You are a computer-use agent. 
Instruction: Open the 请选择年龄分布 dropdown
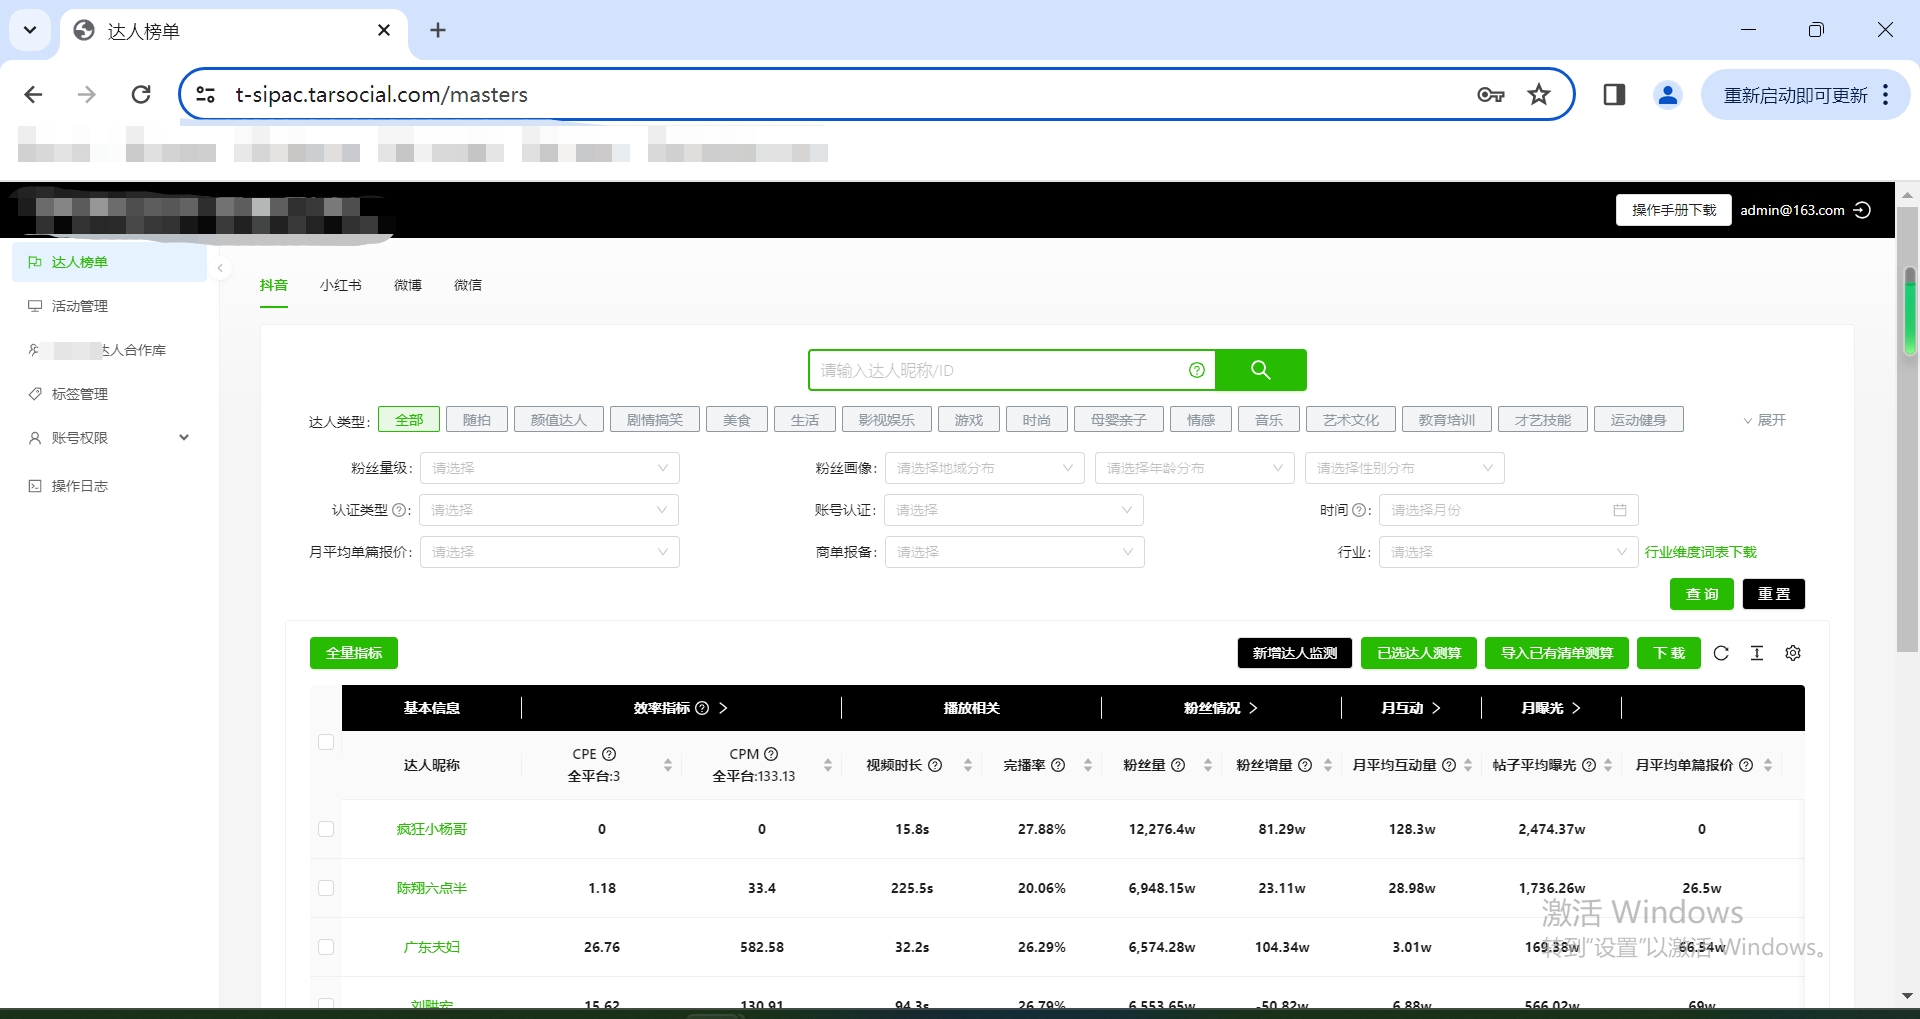coord(1195,468)
